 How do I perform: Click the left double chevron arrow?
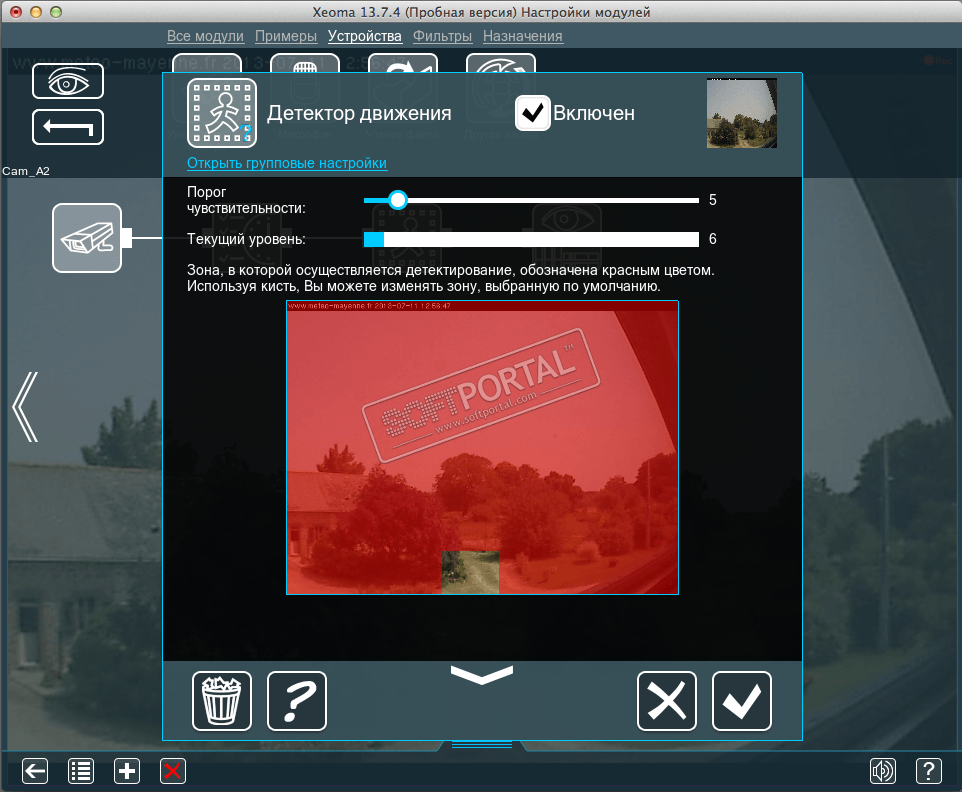[25, 407]
